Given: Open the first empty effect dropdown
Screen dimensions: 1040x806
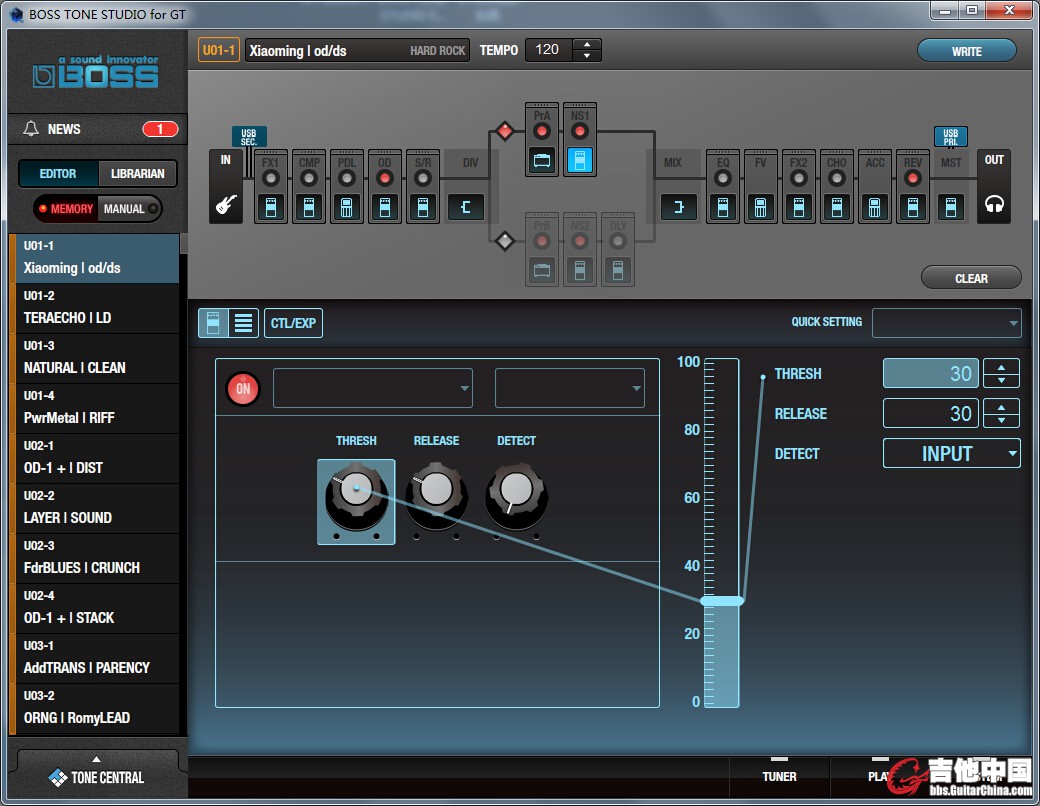Looking at the screenshot, I should pyautogui.click(x=373, y=388).
